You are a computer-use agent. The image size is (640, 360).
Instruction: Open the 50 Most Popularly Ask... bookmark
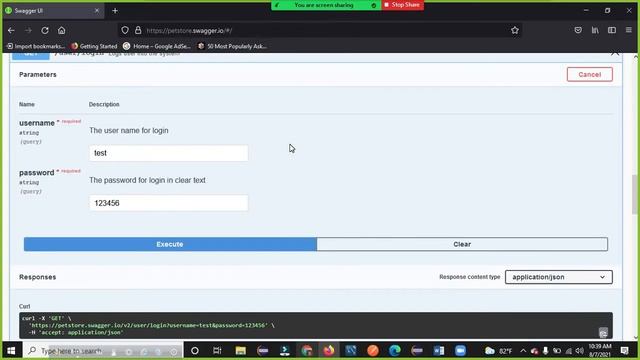click(x=232, y=46)
